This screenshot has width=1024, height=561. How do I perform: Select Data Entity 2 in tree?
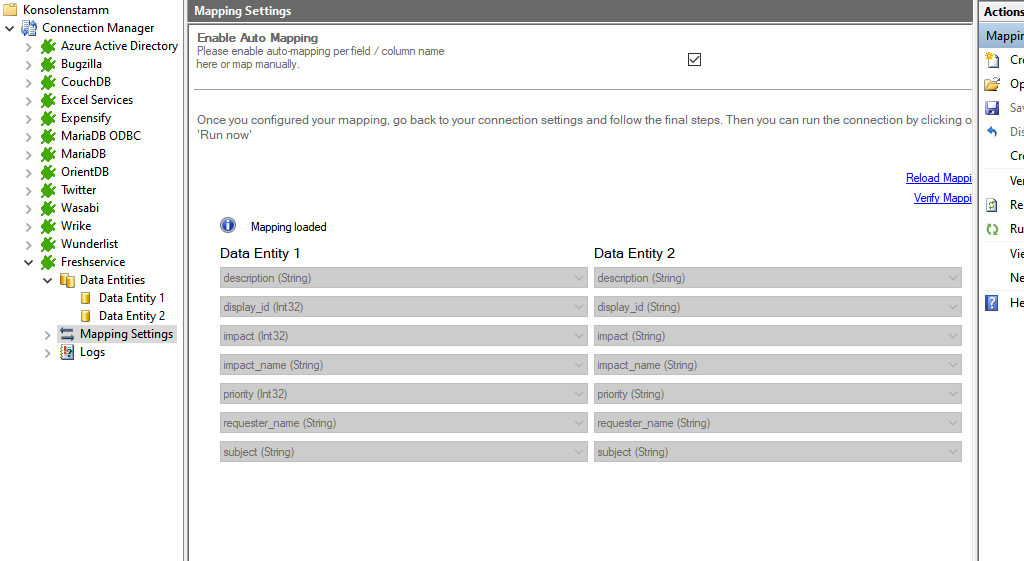tap(131, 316)
